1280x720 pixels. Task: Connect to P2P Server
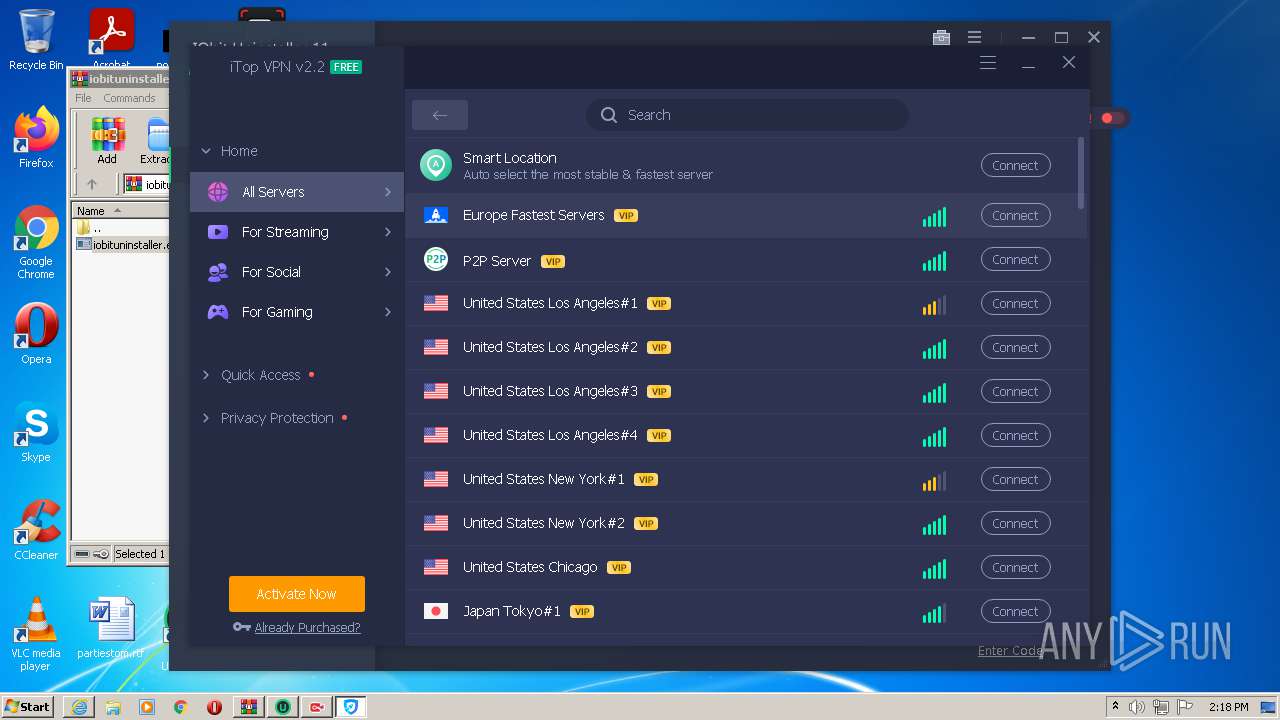pos(1015,260)
